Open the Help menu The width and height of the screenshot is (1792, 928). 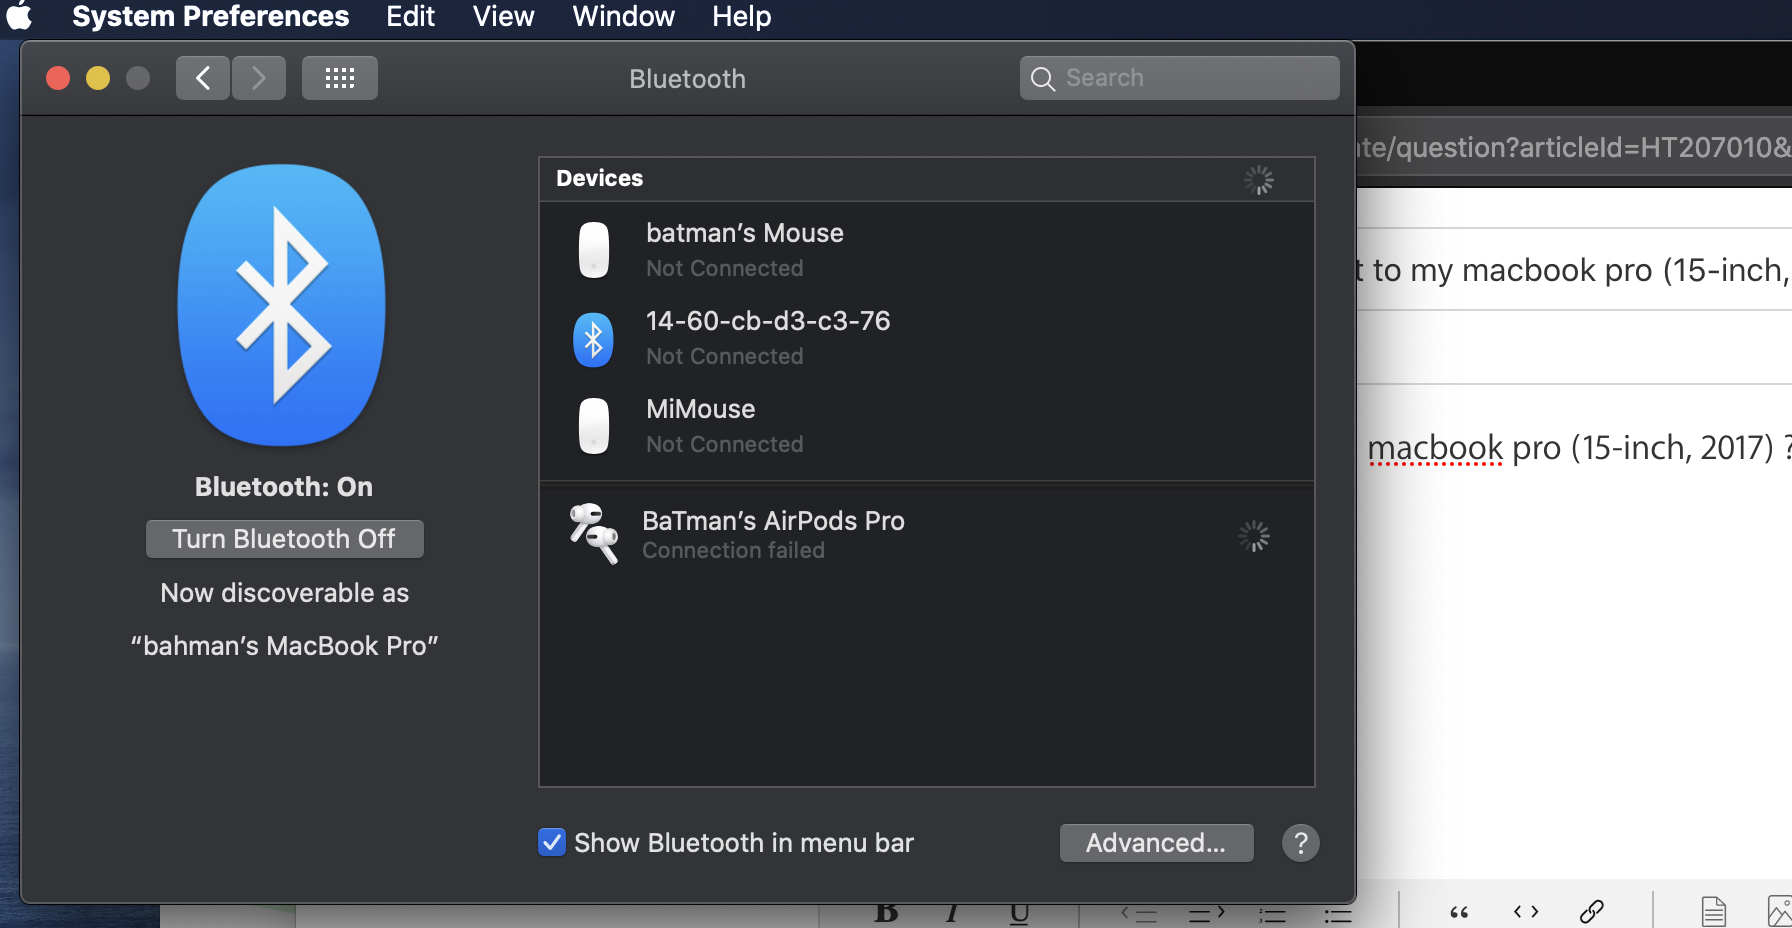tap(742, 16)
